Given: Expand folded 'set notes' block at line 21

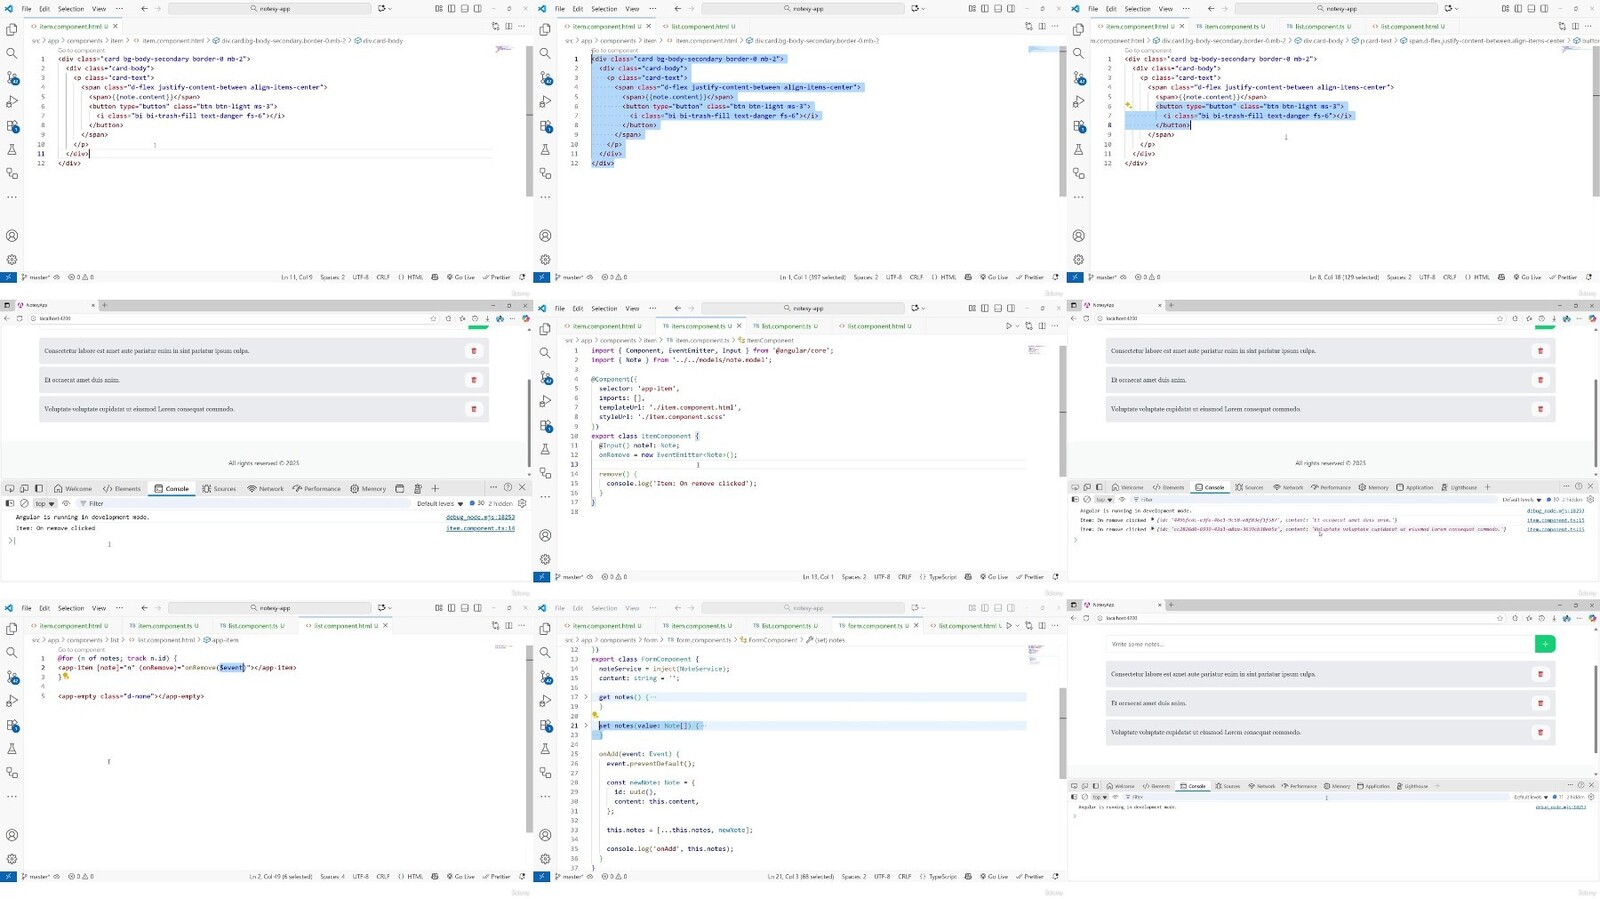Looking at the screenshot, I should (586, 725).
